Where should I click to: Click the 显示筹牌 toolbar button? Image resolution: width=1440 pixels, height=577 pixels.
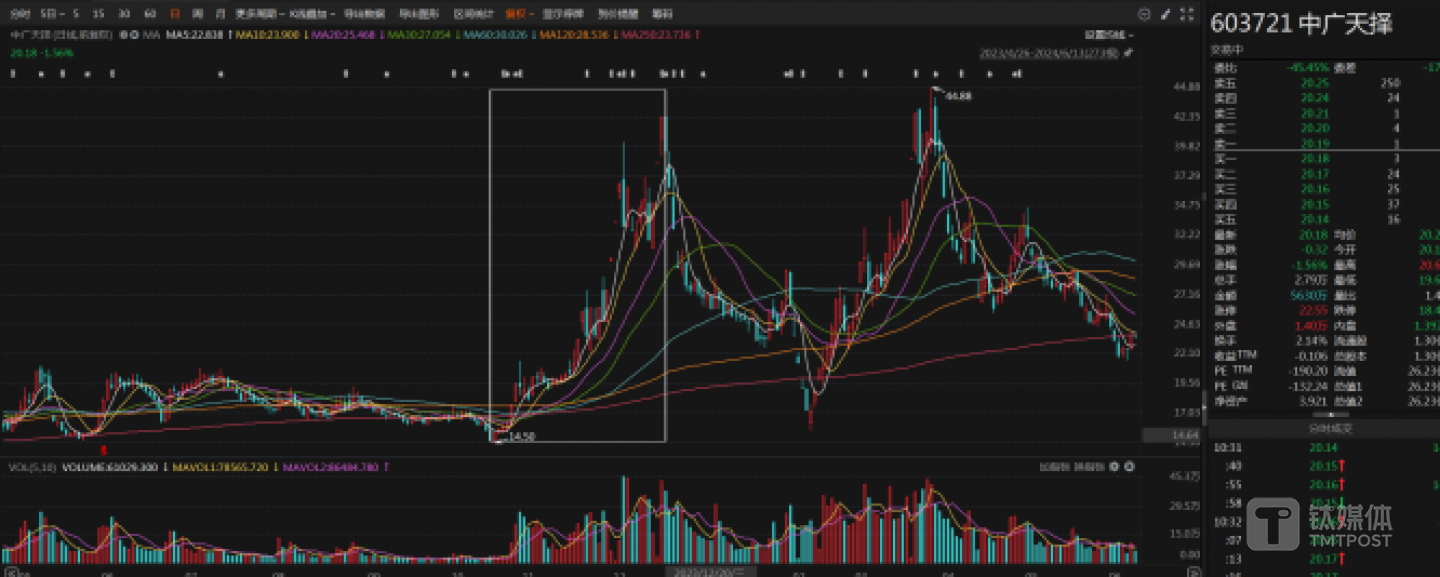click(563, 14)
